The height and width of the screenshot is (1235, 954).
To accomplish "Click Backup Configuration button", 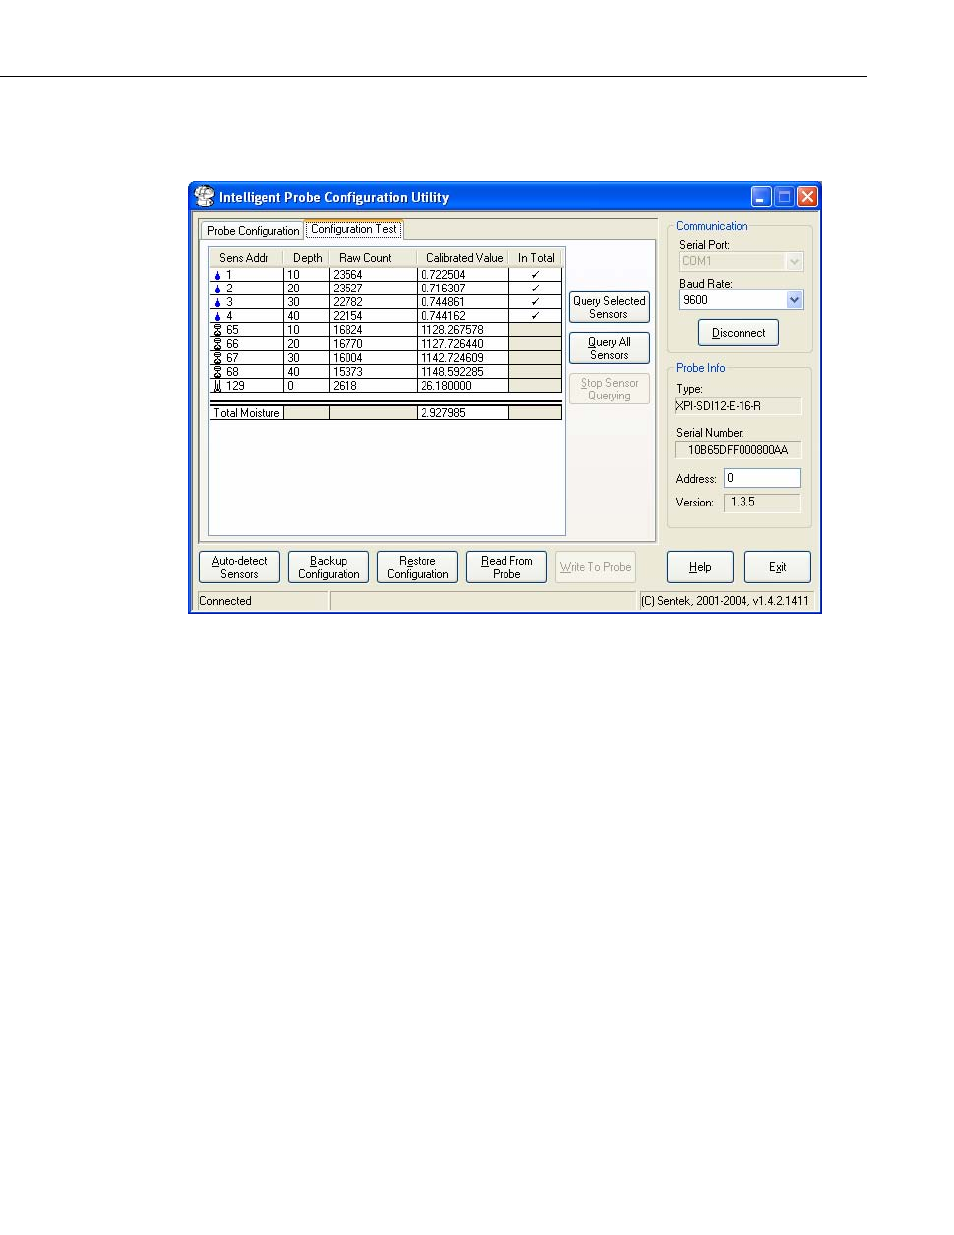I will pos(328,567).
